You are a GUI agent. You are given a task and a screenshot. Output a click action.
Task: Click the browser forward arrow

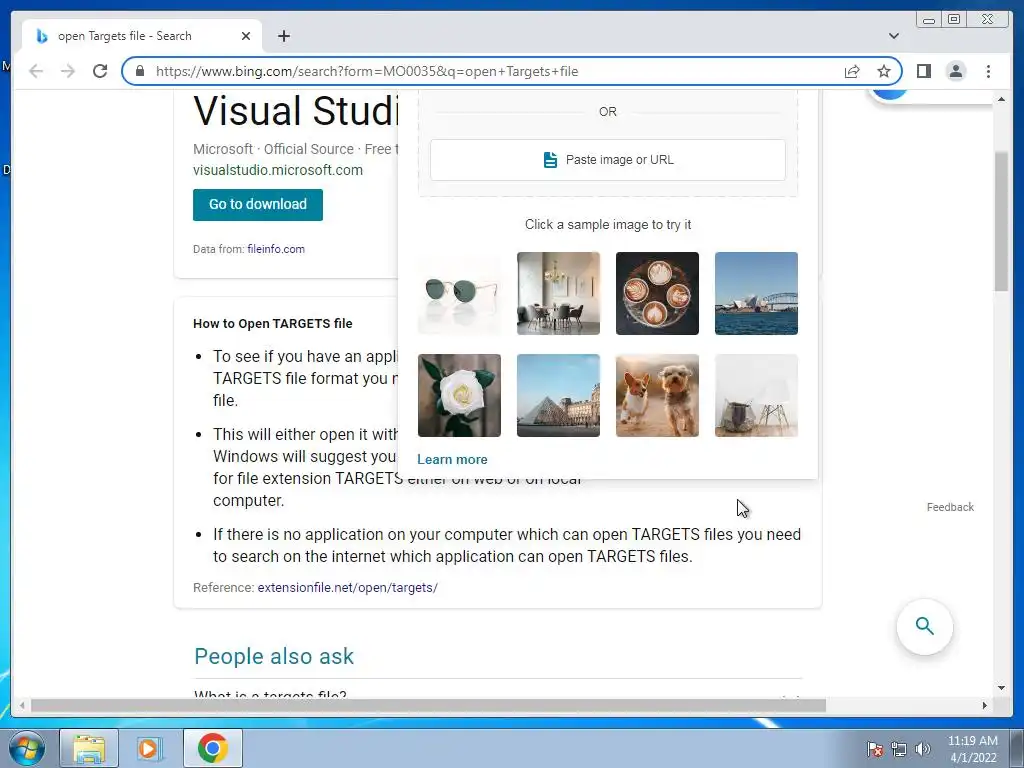click(x=68, y=71)
